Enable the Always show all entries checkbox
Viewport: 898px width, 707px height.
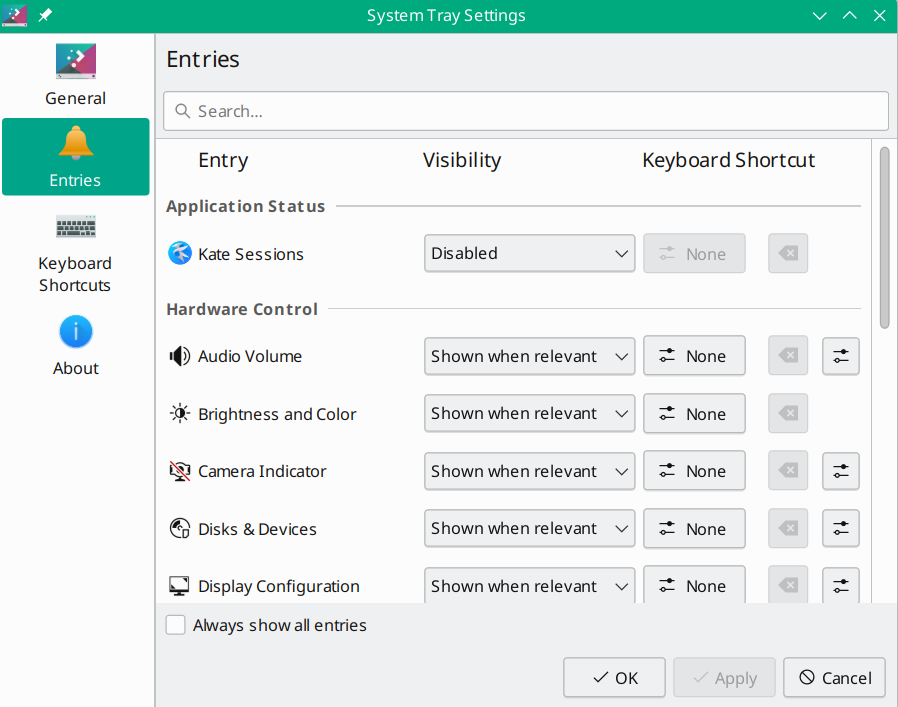point(175,624)
